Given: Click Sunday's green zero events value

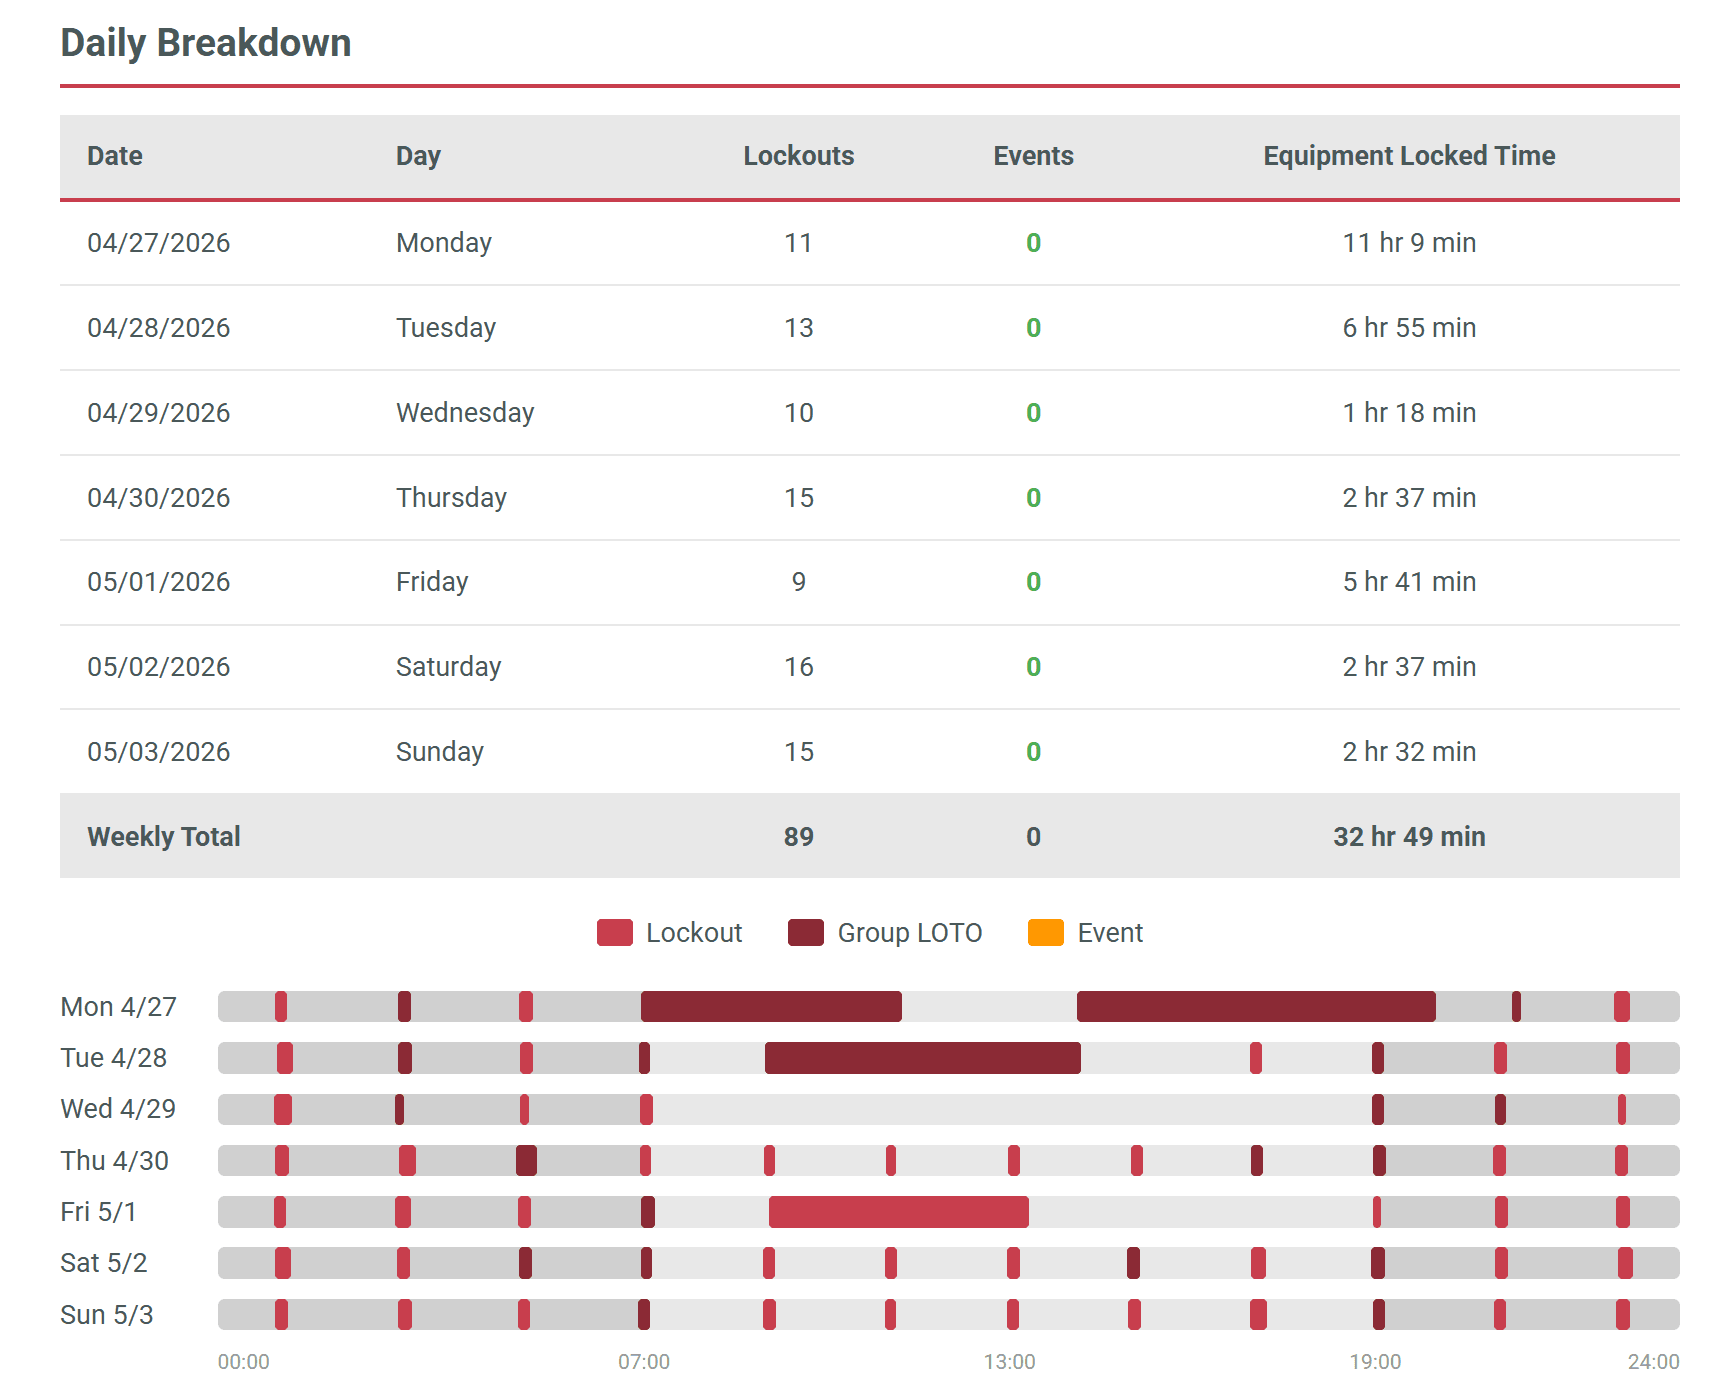Looking at the screenshot, I should click(1033, 752).
